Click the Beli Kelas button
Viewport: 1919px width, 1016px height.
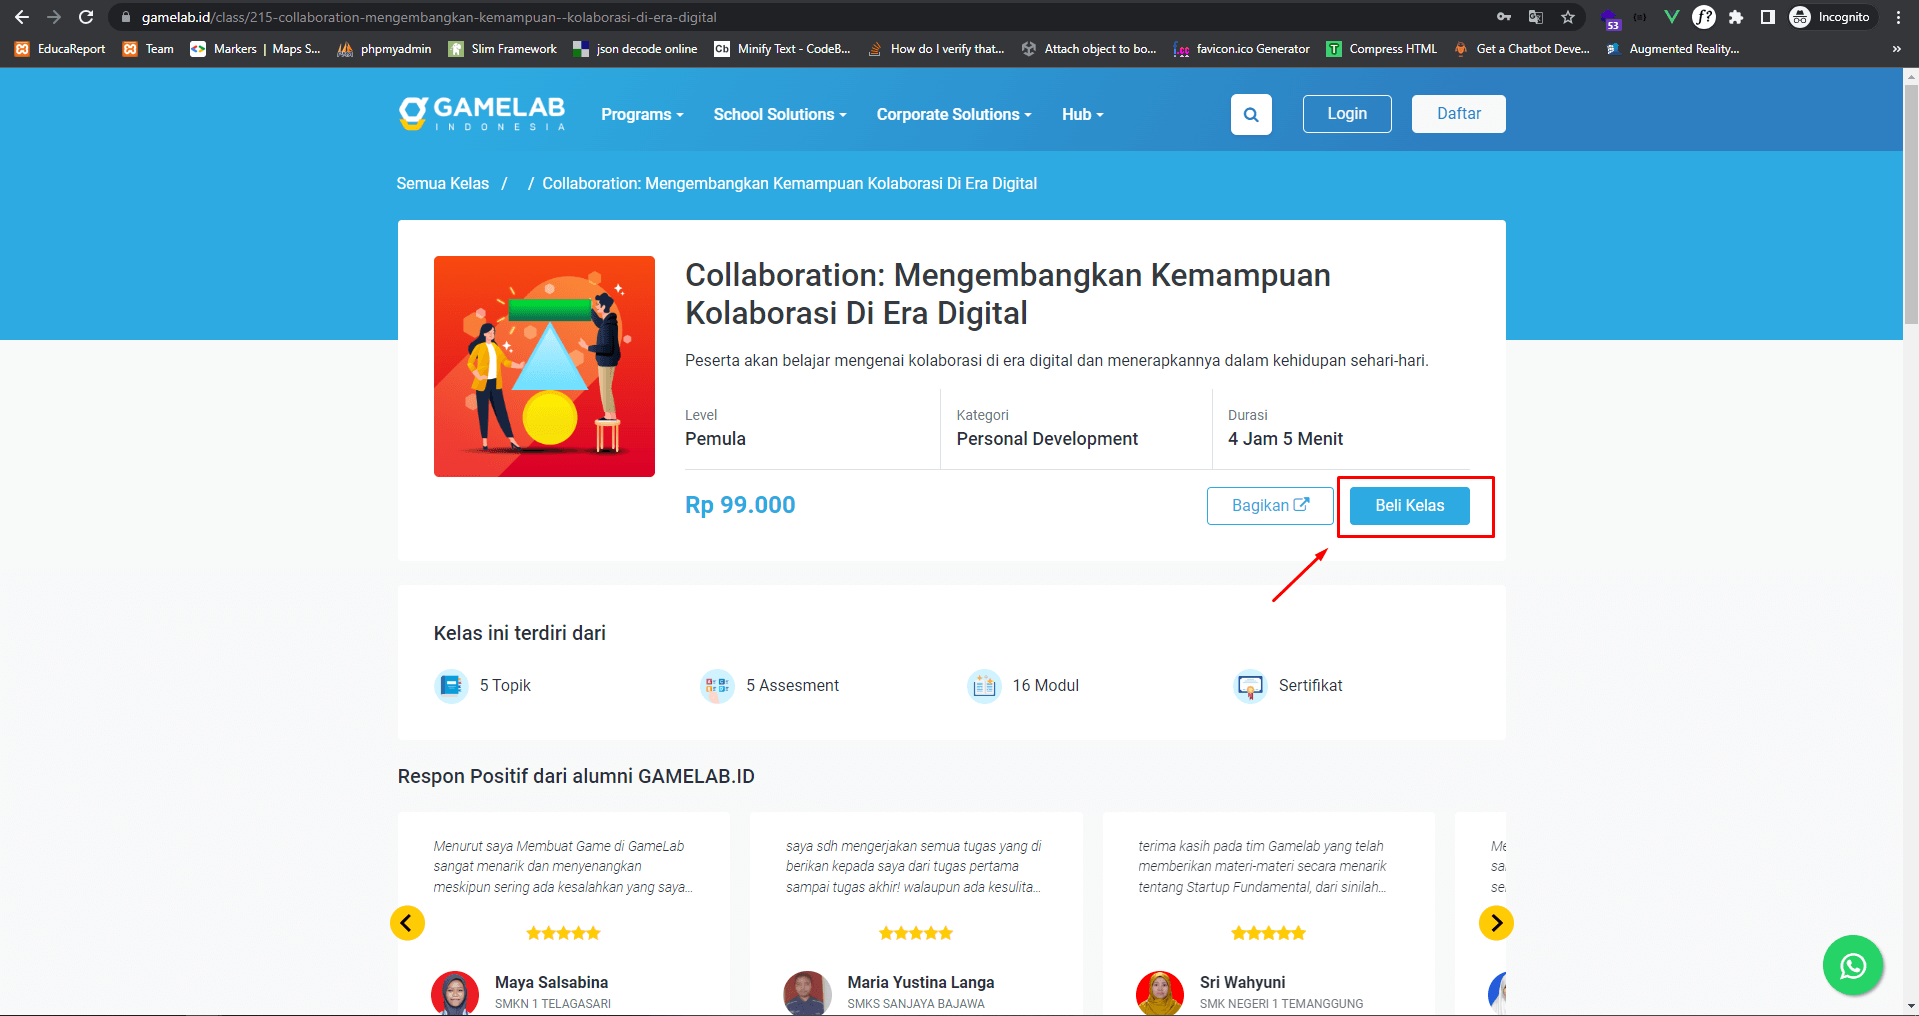1409,506
